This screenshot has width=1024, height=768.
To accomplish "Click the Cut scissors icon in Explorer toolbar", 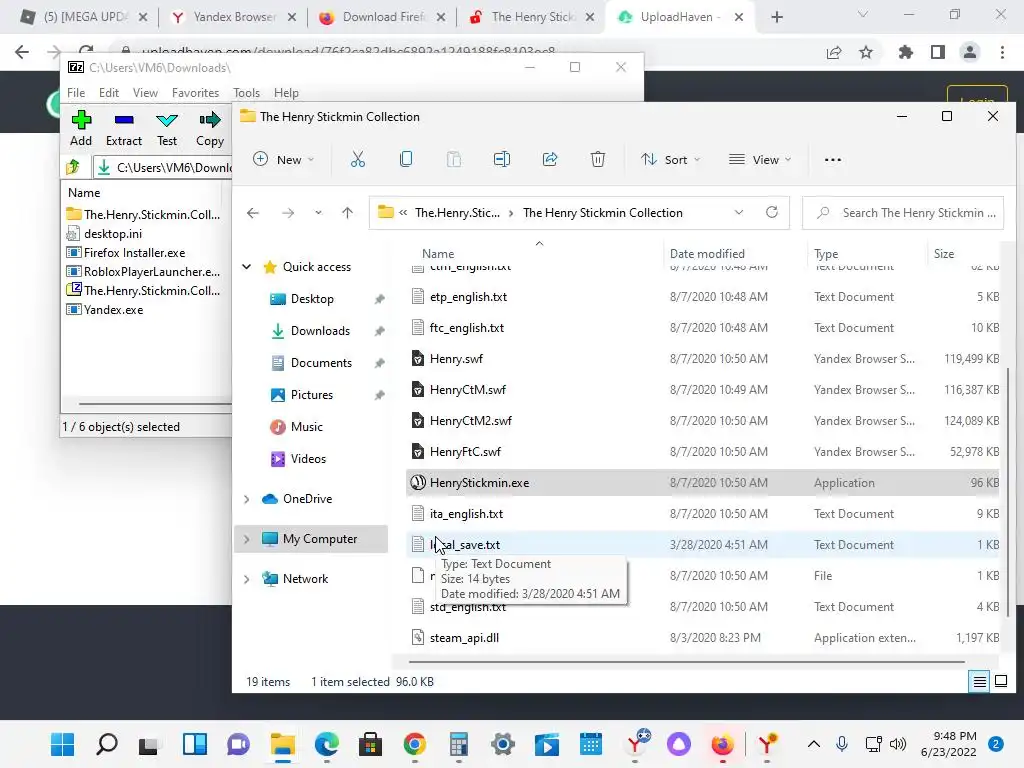I will [x=358, y=159].
